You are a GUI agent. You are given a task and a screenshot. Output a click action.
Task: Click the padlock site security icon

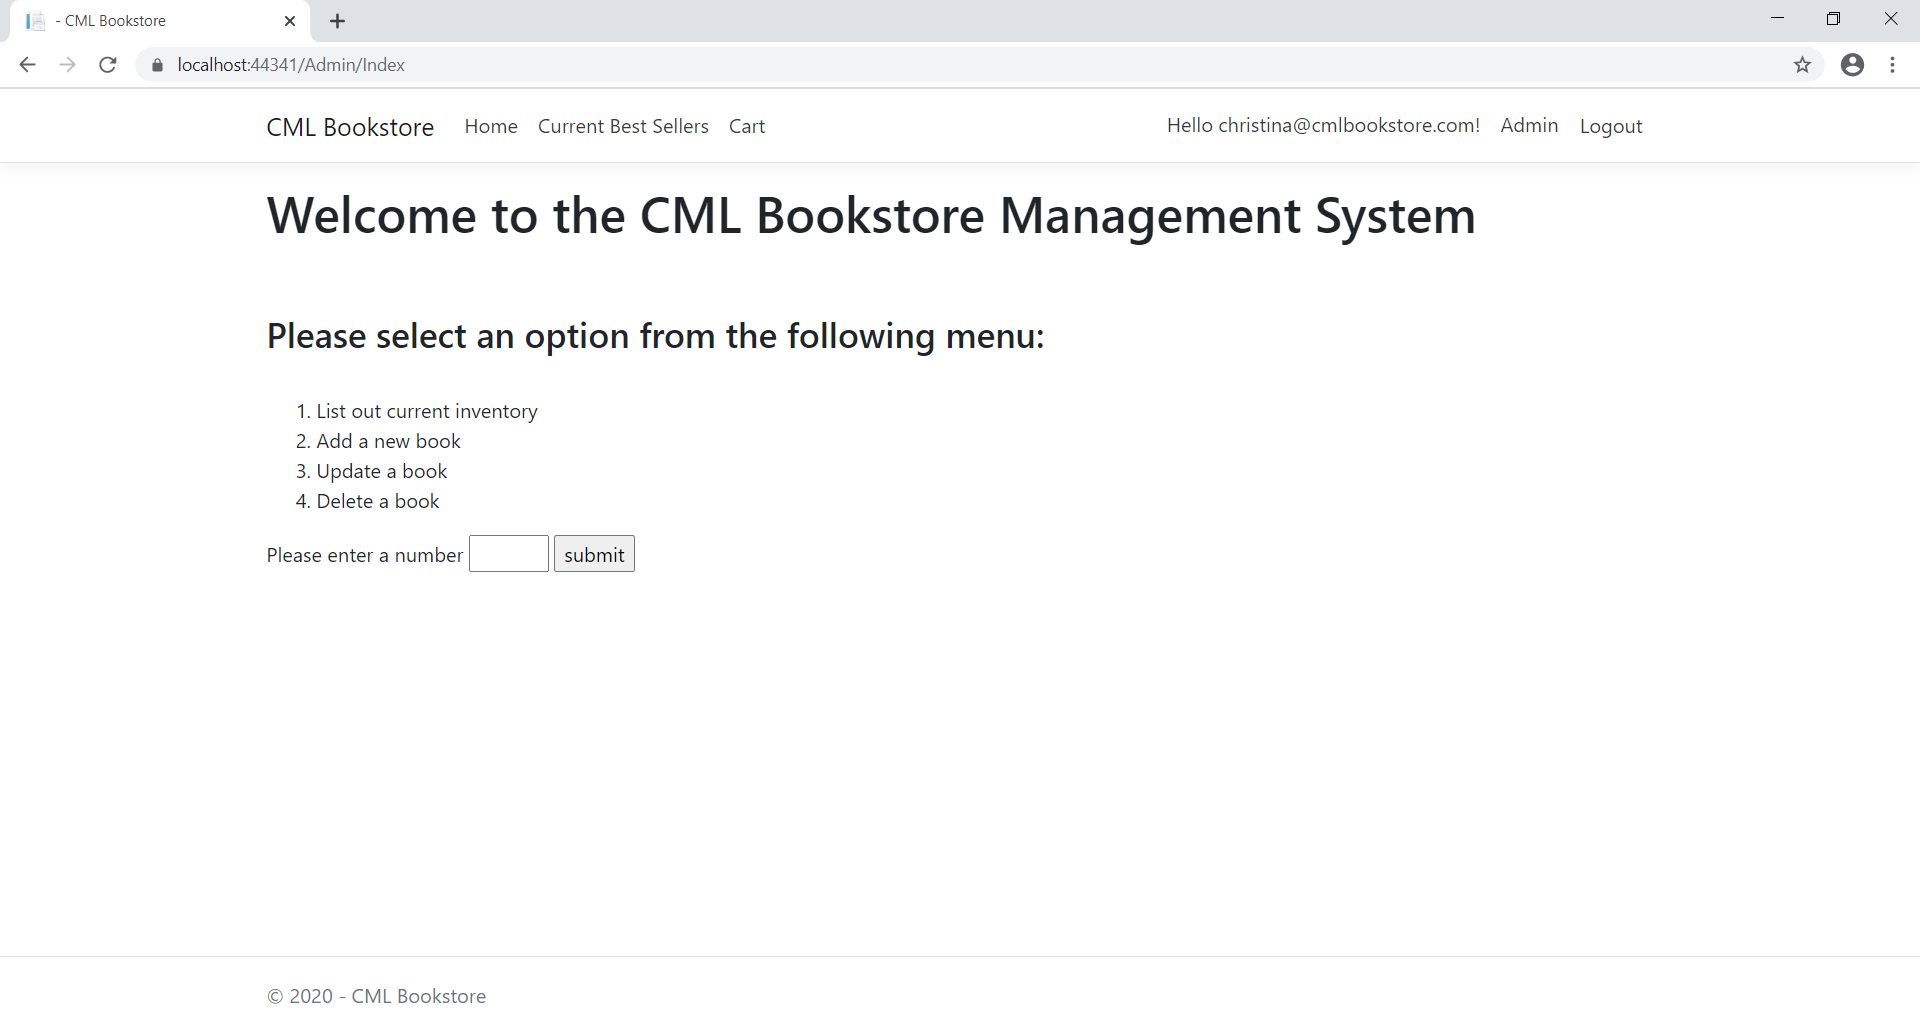click(156, 64)
